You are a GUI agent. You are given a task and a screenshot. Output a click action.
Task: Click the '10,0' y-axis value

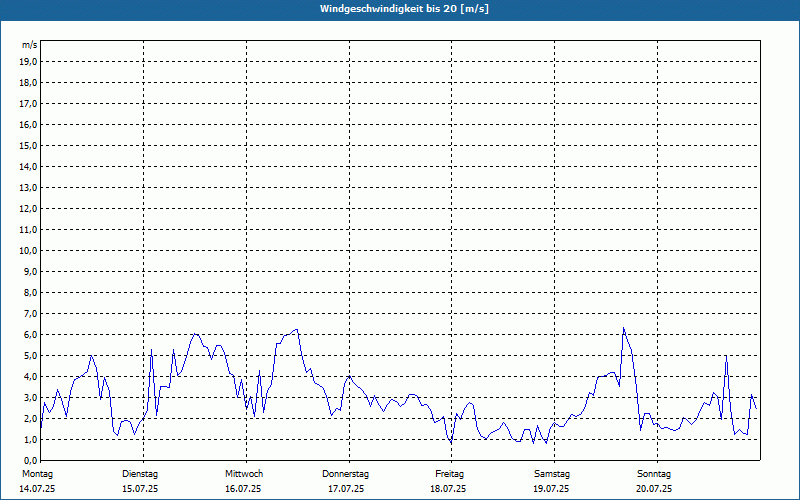pos(29,251)
